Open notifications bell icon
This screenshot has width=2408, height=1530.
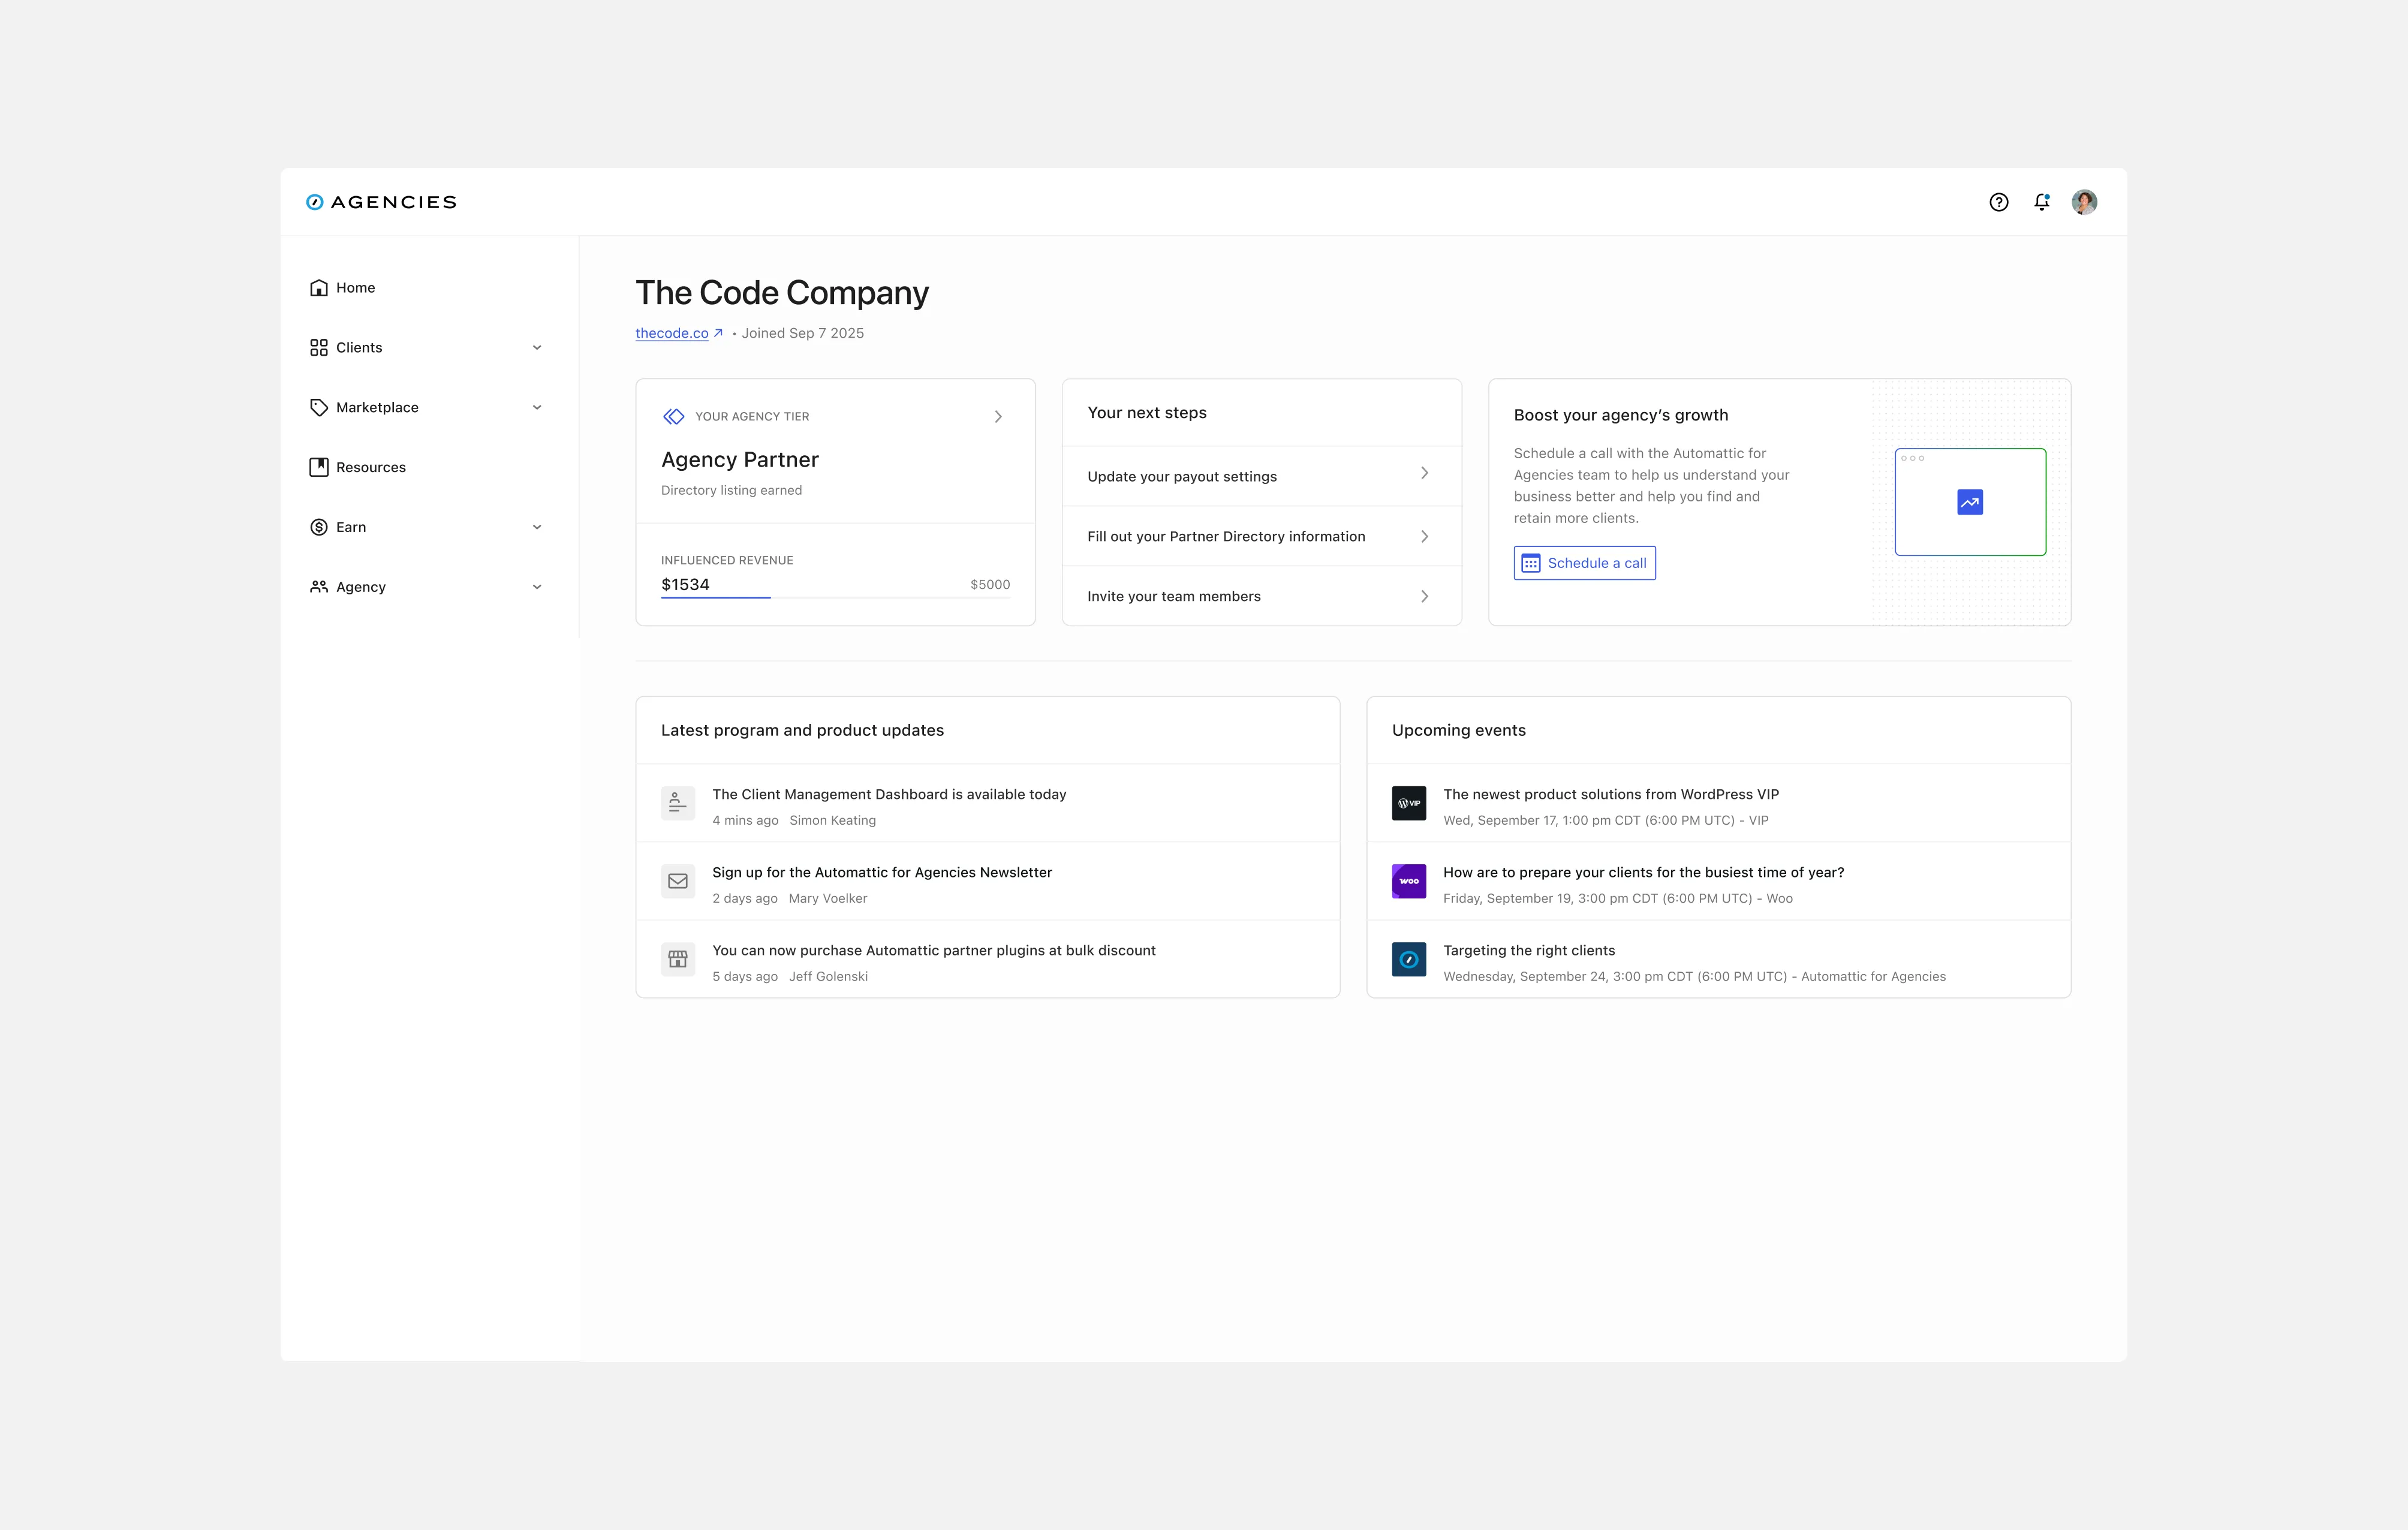click(x=2041, y=202)
